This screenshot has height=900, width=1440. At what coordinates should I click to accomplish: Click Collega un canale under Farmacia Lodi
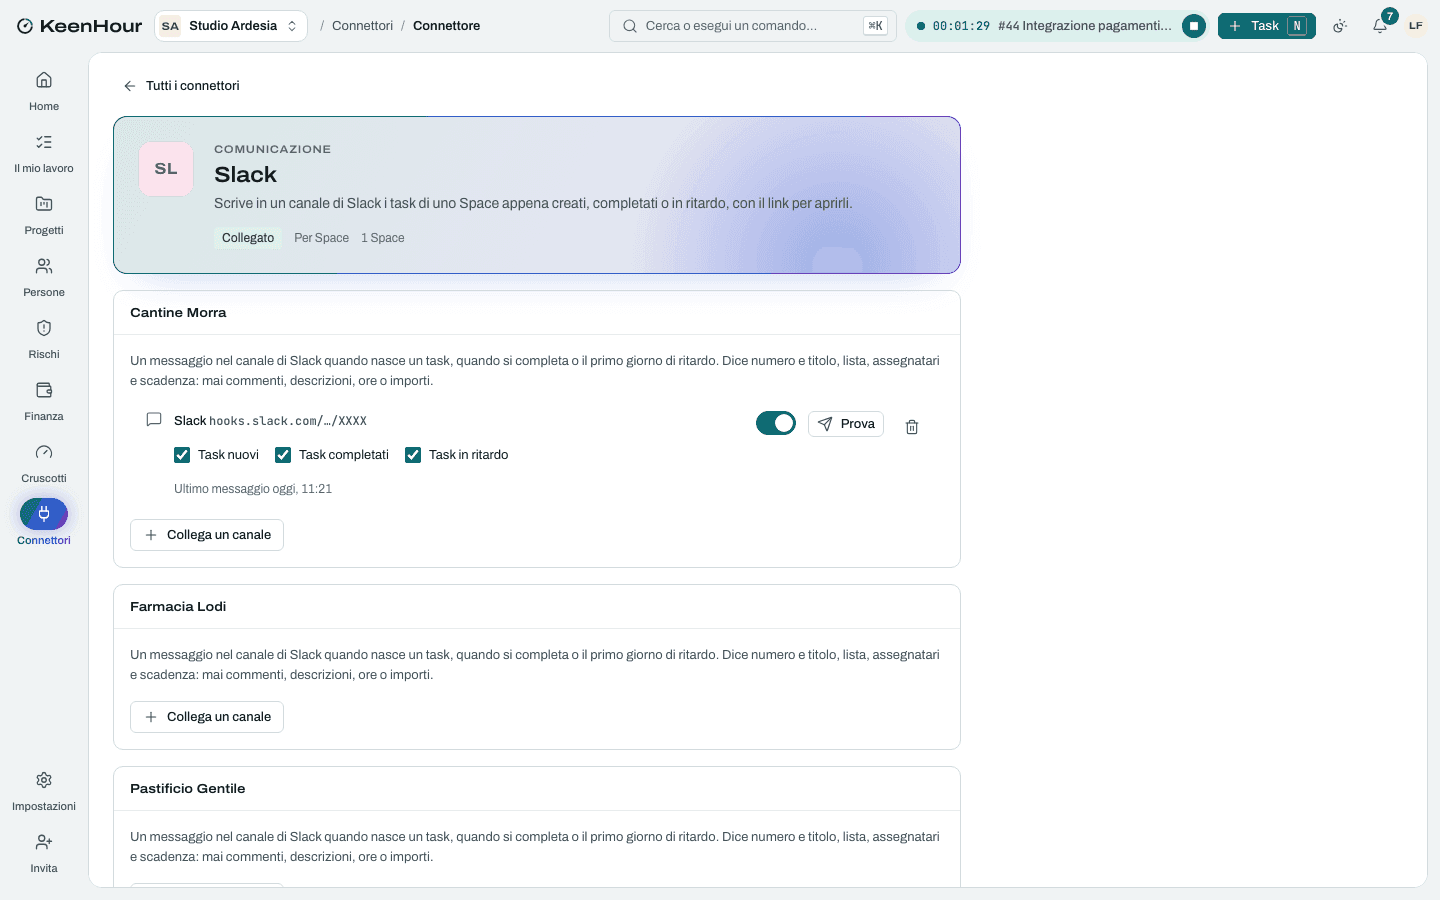(x=207, y=717)
